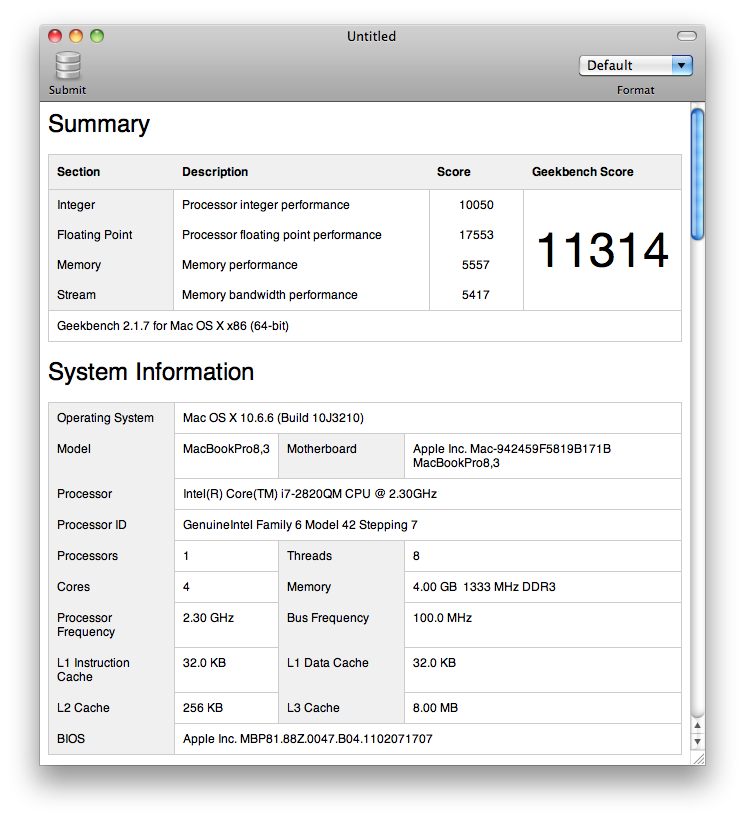Click the Geekbench score 11314

coord(602,250)
